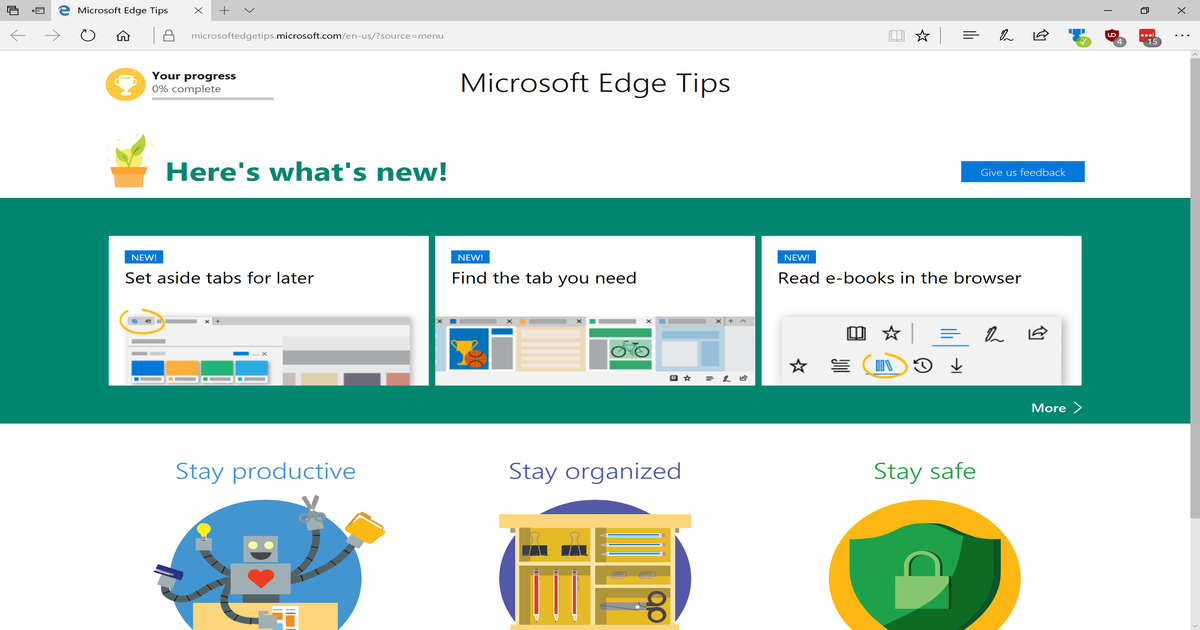Viewport: 1200px width, 630px height.
Task: Click the Share icon in the toolbar
Action: 1040,35
